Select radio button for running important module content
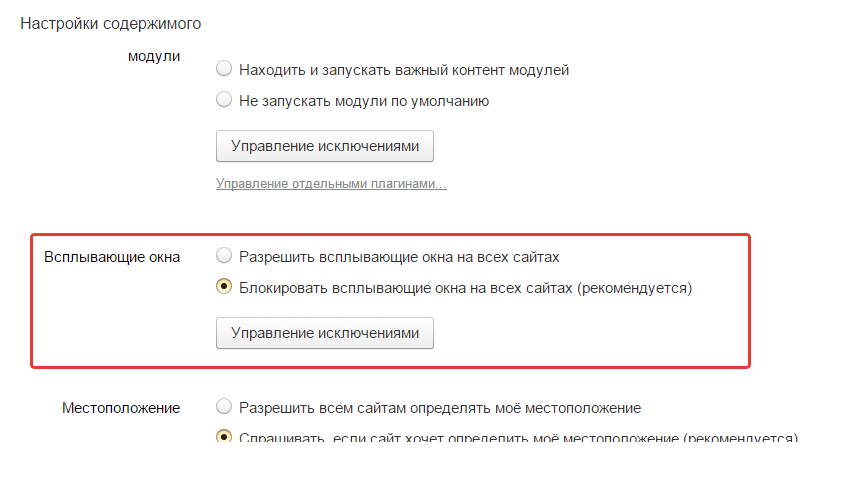Image resolution: width=849 pixels, height=496 pixels. point(224,69)
